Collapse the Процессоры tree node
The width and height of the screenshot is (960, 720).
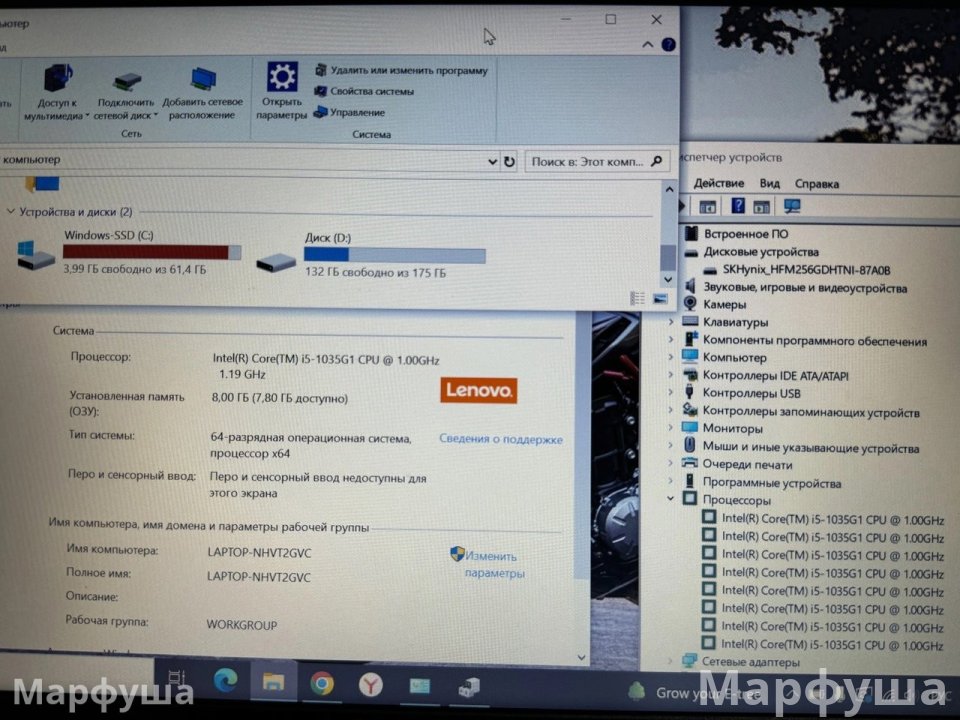pyautogui.click(x=671, y=499)
